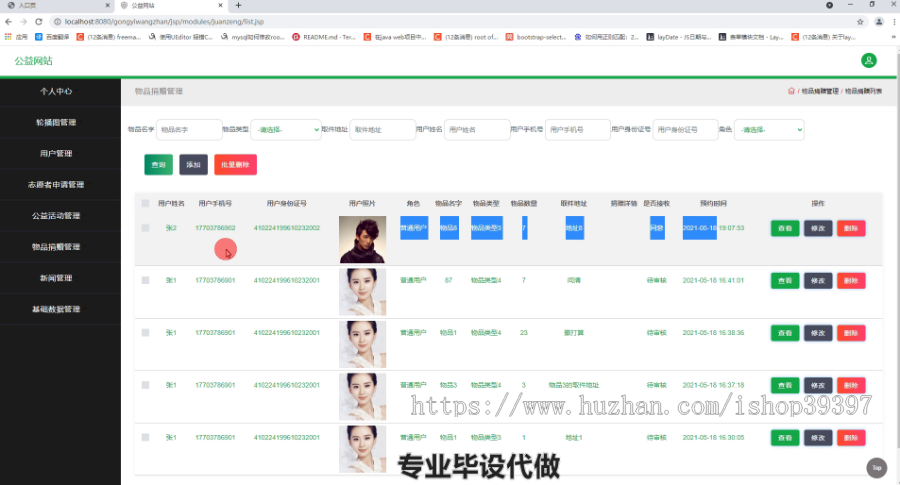Viewport: 900px width, 485px height.
Task: Reload the page with refresh icon
Action: [x=38, y=22]
